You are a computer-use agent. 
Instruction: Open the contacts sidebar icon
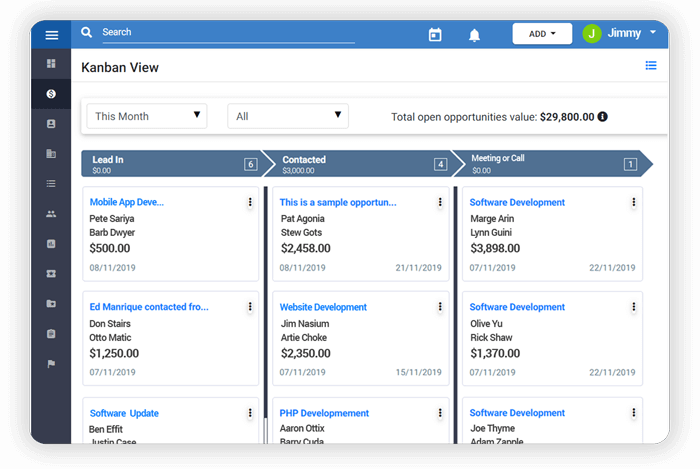pos(51,124)
